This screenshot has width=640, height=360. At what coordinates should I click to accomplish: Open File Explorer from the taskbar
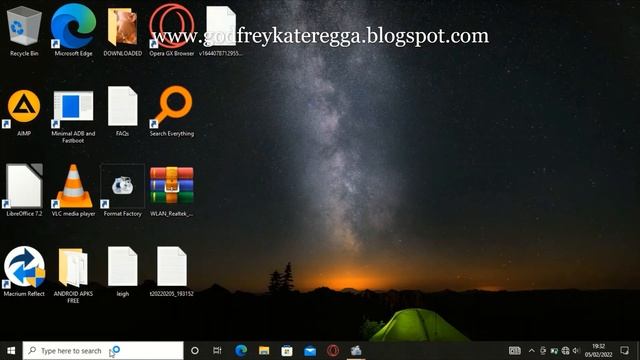[264, 351]
